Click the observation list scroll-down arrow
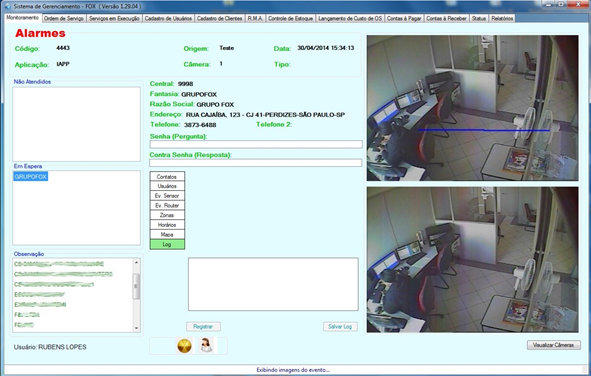 [136, 328]
